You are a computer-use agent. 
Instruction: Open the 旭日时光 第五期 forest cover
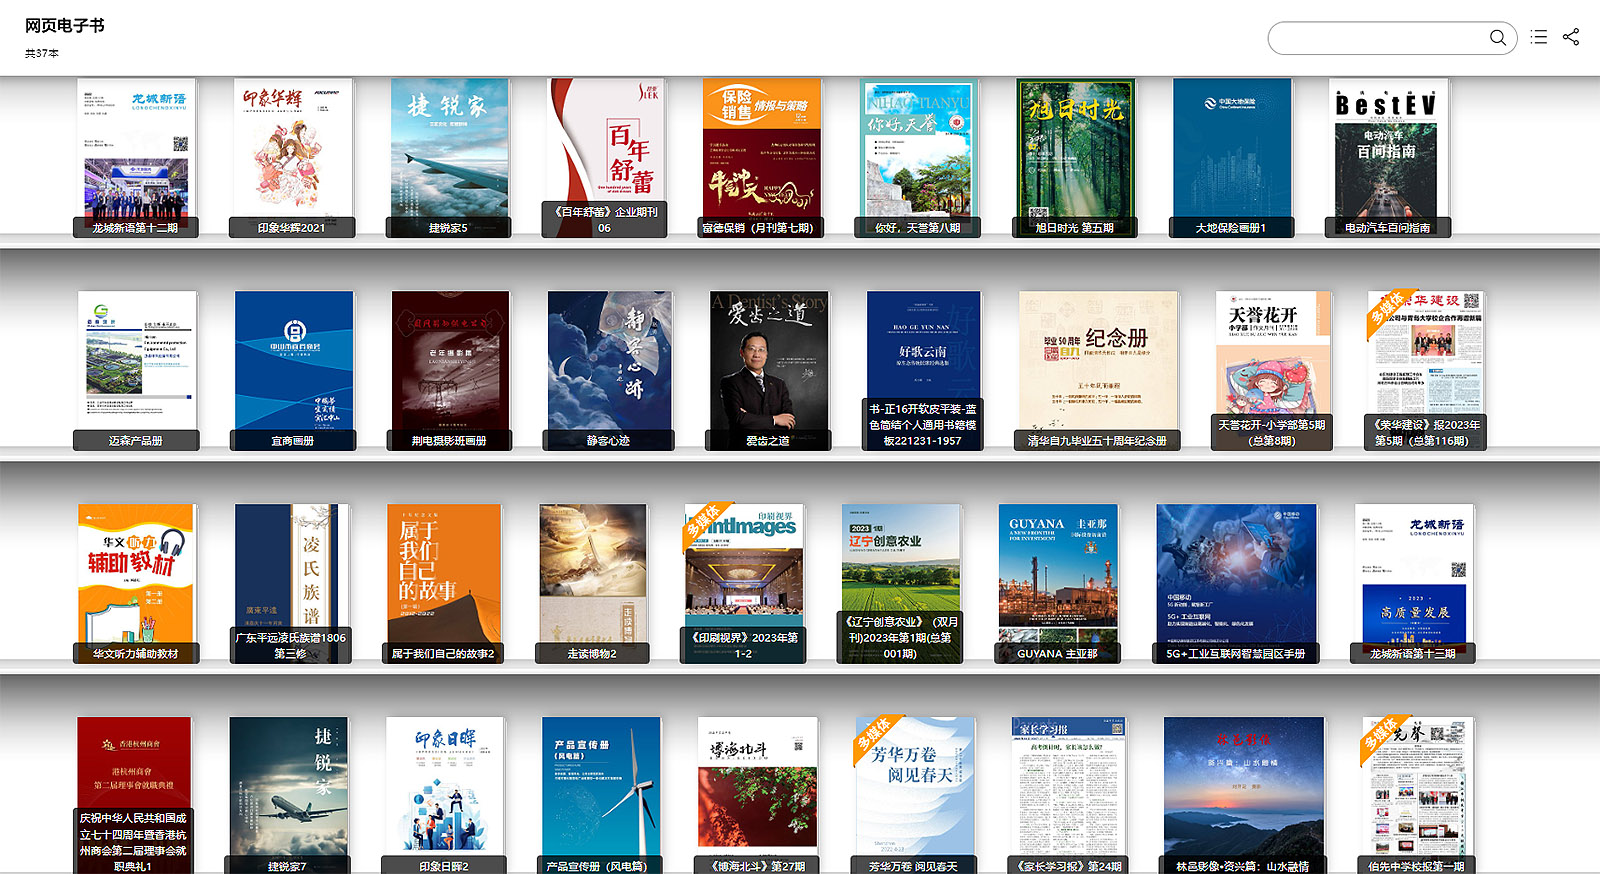tap(1075, 150)
